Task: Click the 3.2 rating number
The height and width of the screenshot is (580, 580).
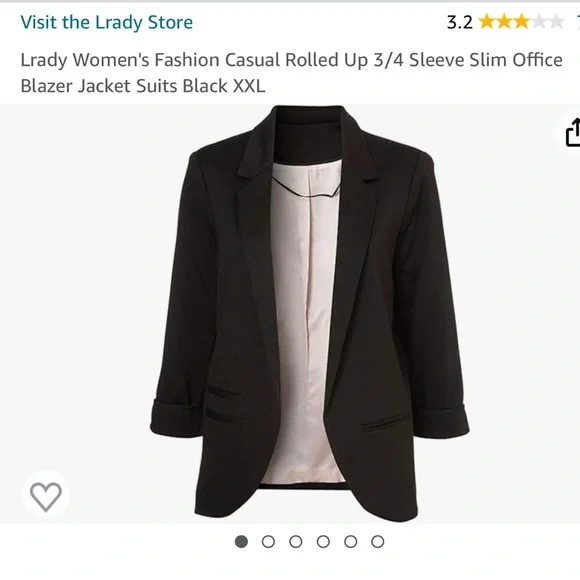Action: point(459,22)
